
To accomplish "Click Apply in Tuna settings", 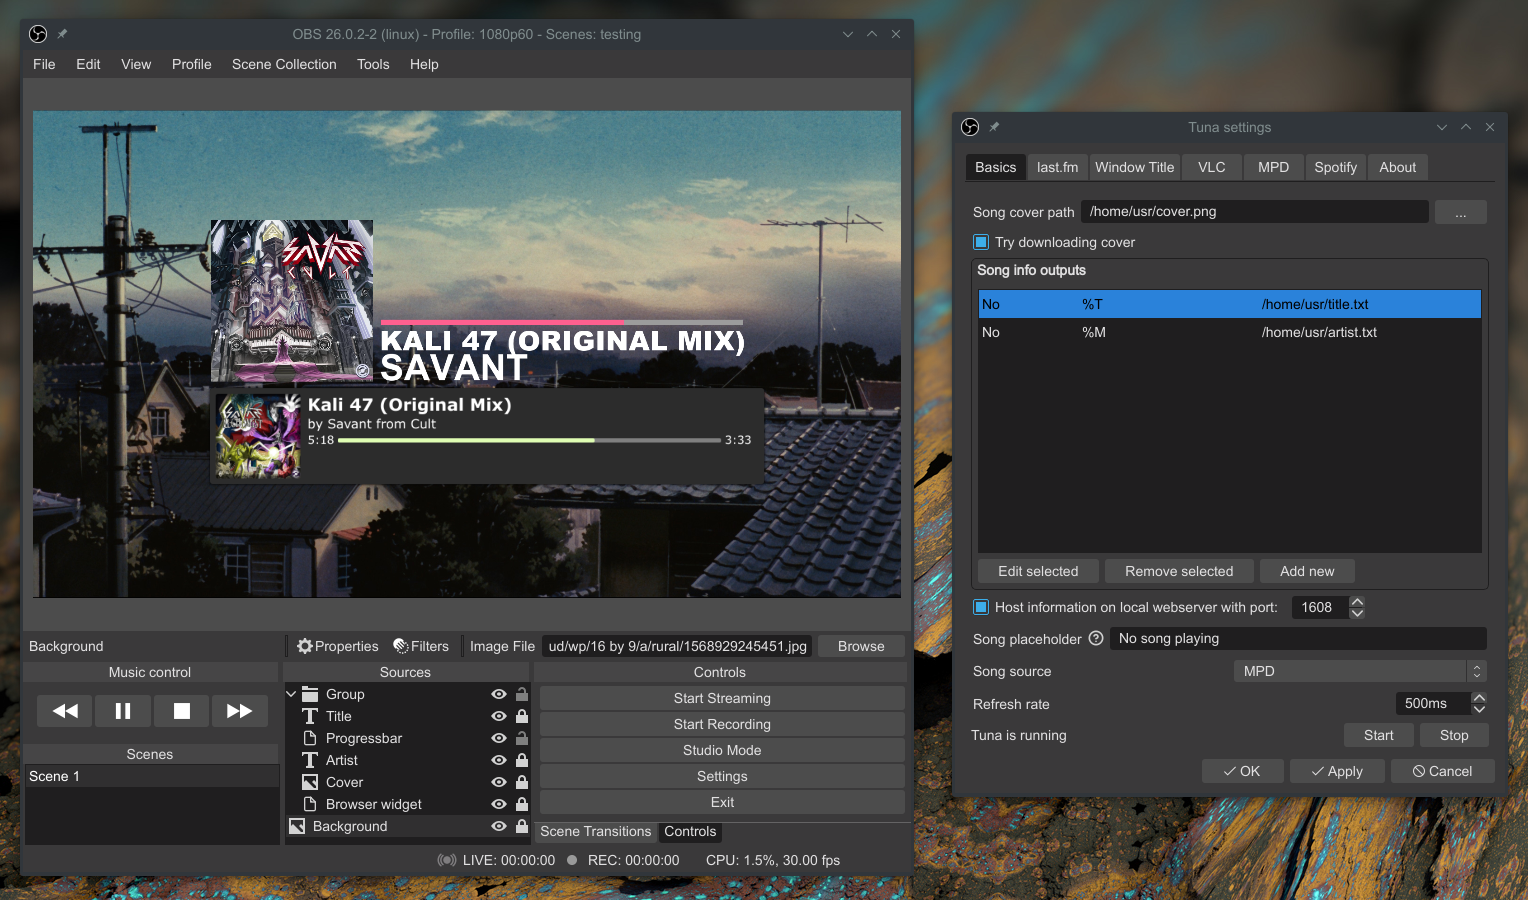I will [1337, 771].
